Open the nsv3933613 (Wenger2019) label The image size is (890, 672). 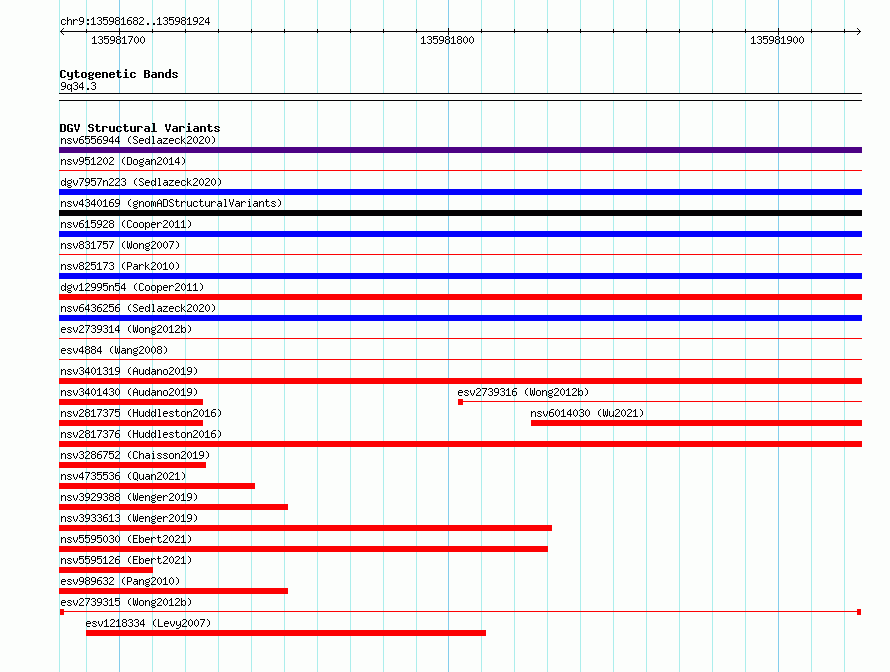point(129,518)
